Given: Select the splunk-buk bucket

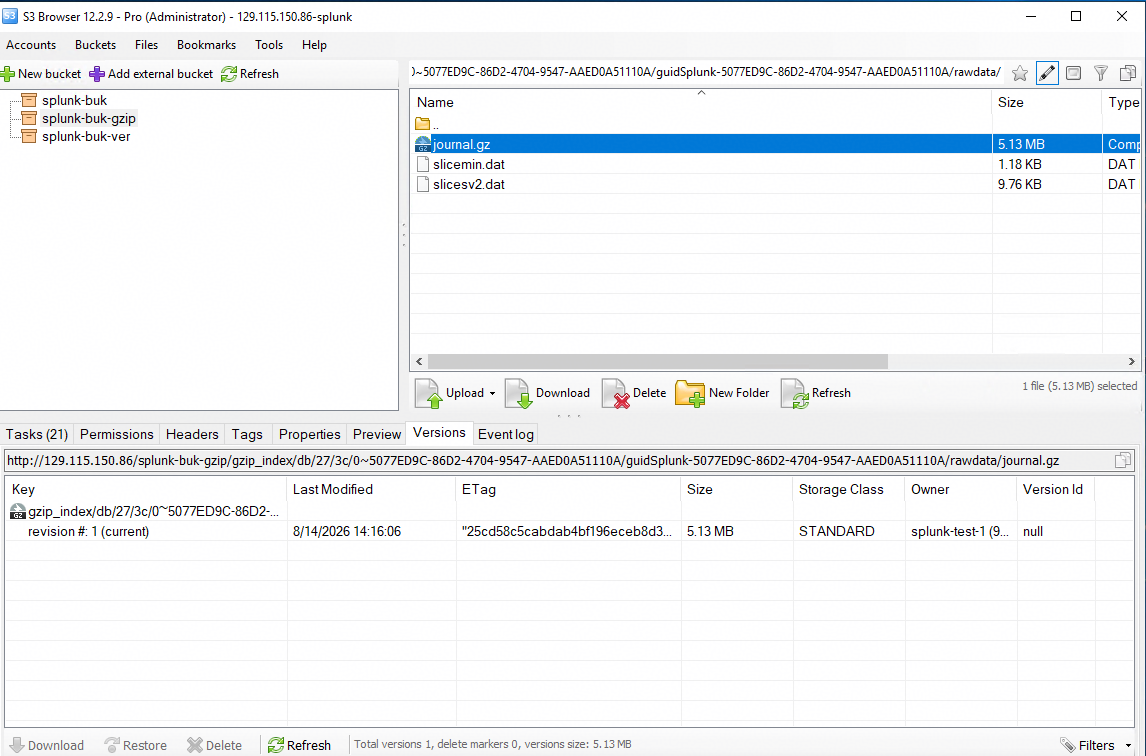Looking at the screenshot, I should tap(74, 100).
